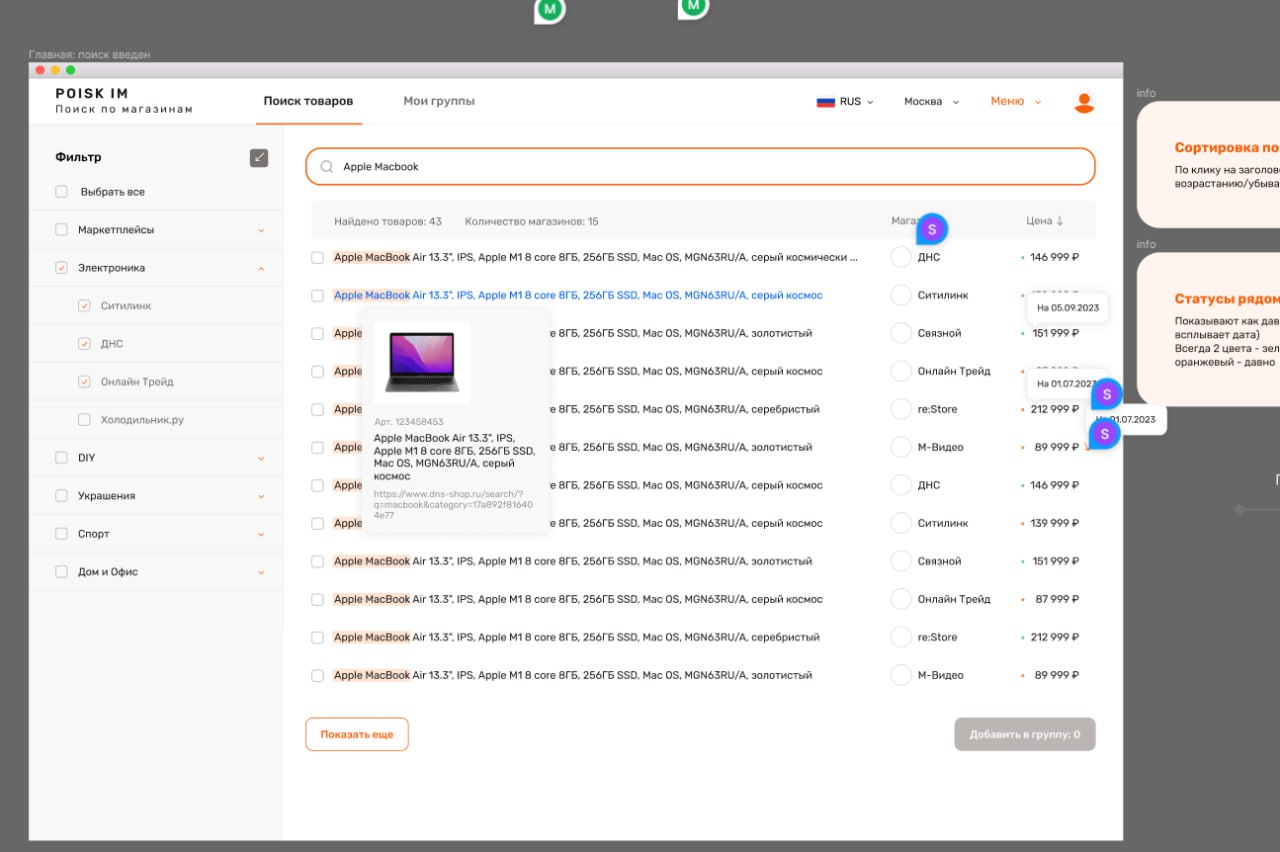The image size is (1280, 852).
Task: Click the Ситилинк logo circle in the blue-highlighted row
Action: 901,295
